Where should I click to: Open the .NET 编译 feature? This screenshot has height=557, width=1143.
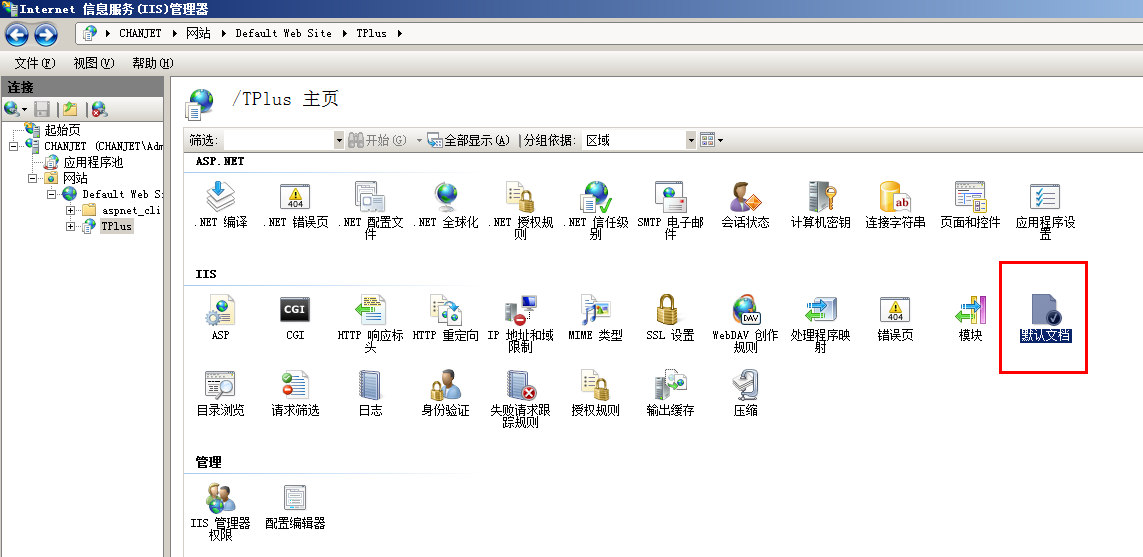click(221, 205)
